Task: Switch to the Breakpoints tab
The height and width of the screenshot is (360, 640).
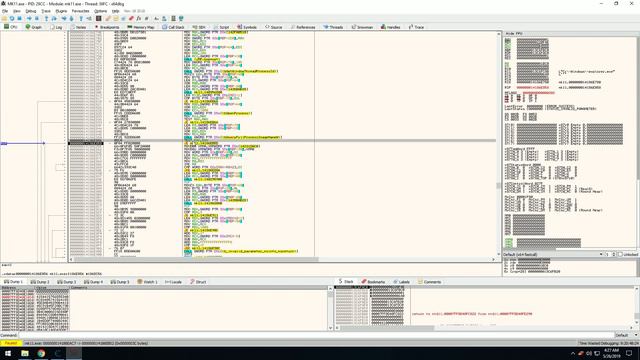Action: pos(107,27)
